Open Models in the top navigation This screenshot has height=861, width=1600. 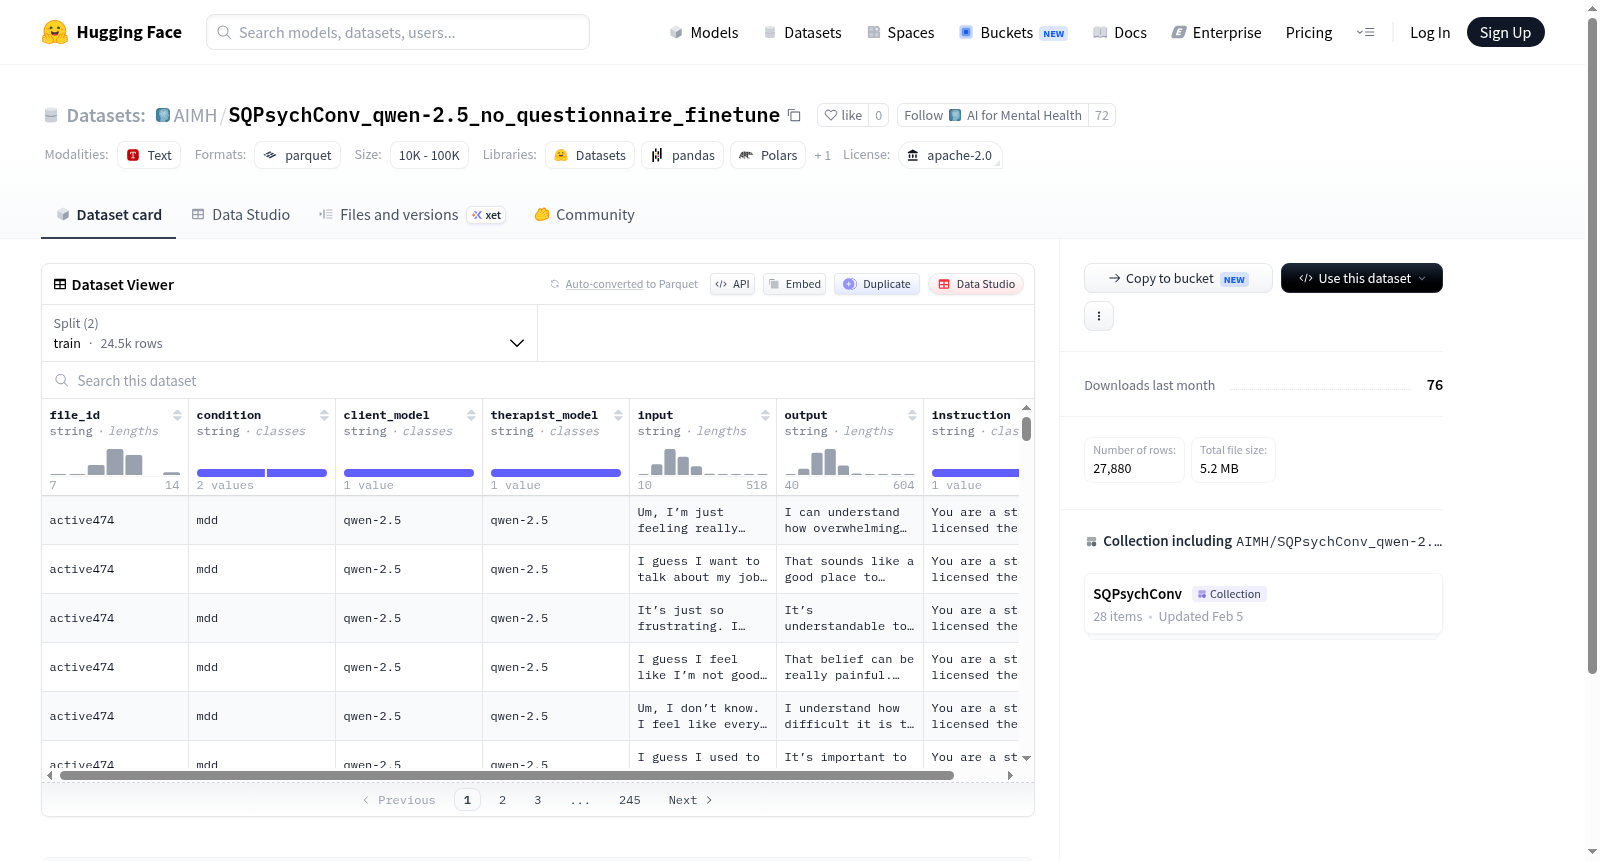(x=704, y=33)
